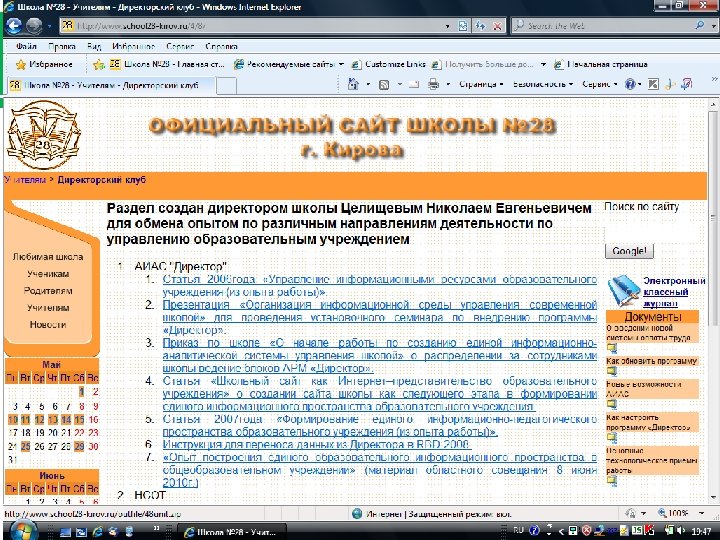Open the recent pages dropdown beside Forward

pyautogui.click(x=49, y=26)
